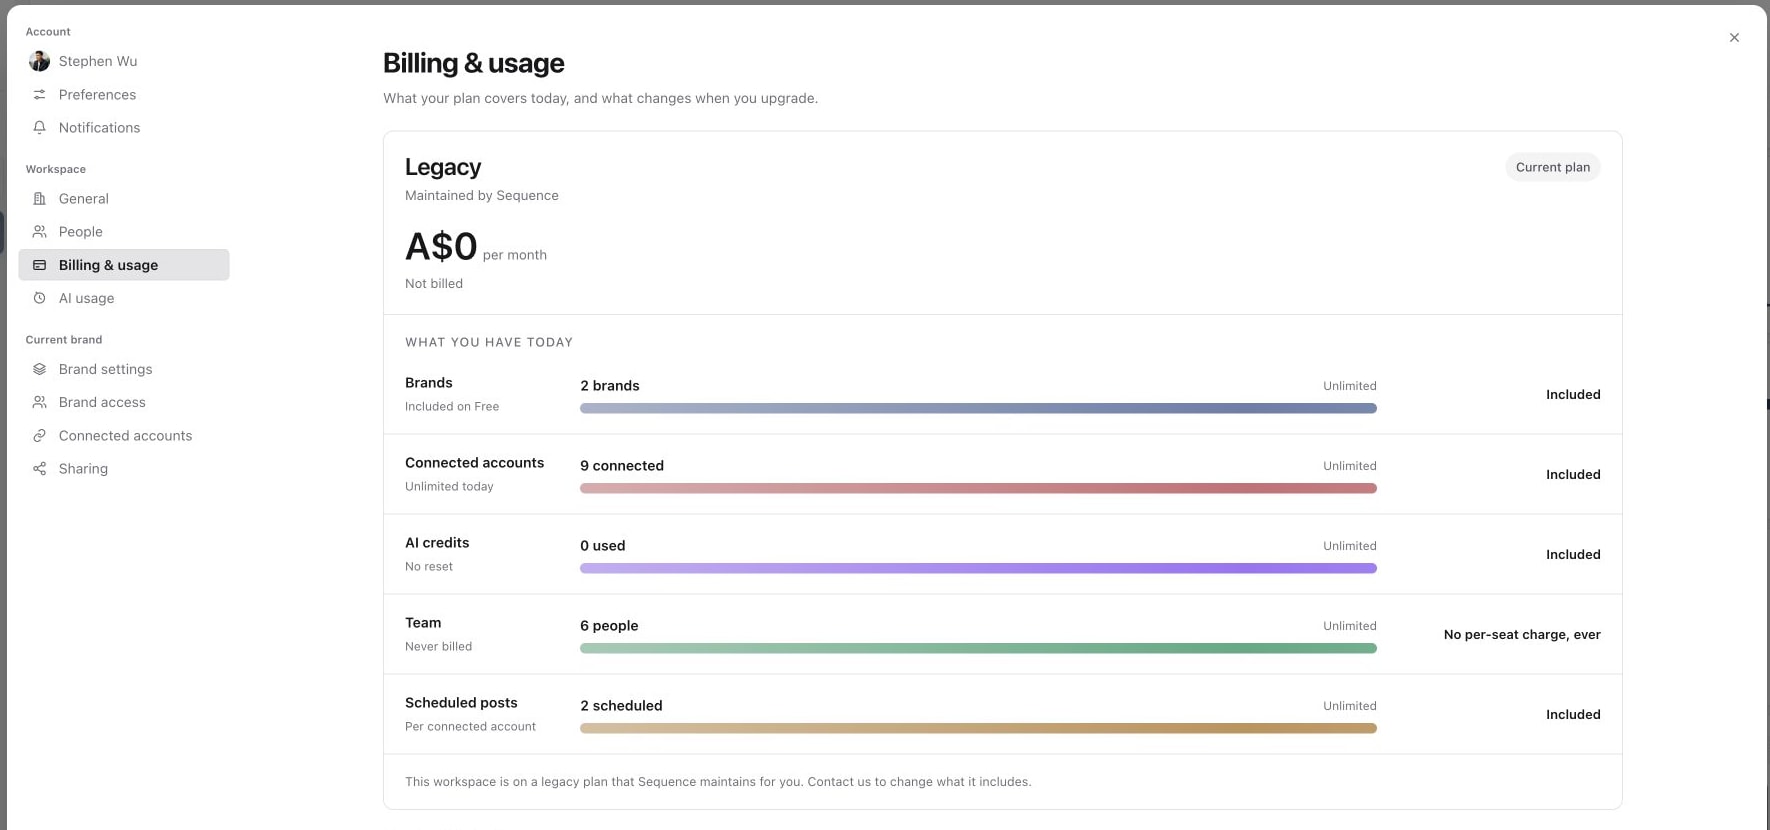Click the Billing & usage card icon
Viewport: 1770px width, 830px height.
(x=39, y=265)
